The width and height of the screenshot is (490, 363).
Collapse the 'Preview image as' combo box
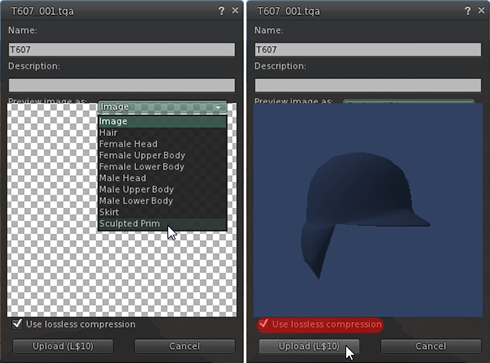click(x=162, y=107)
